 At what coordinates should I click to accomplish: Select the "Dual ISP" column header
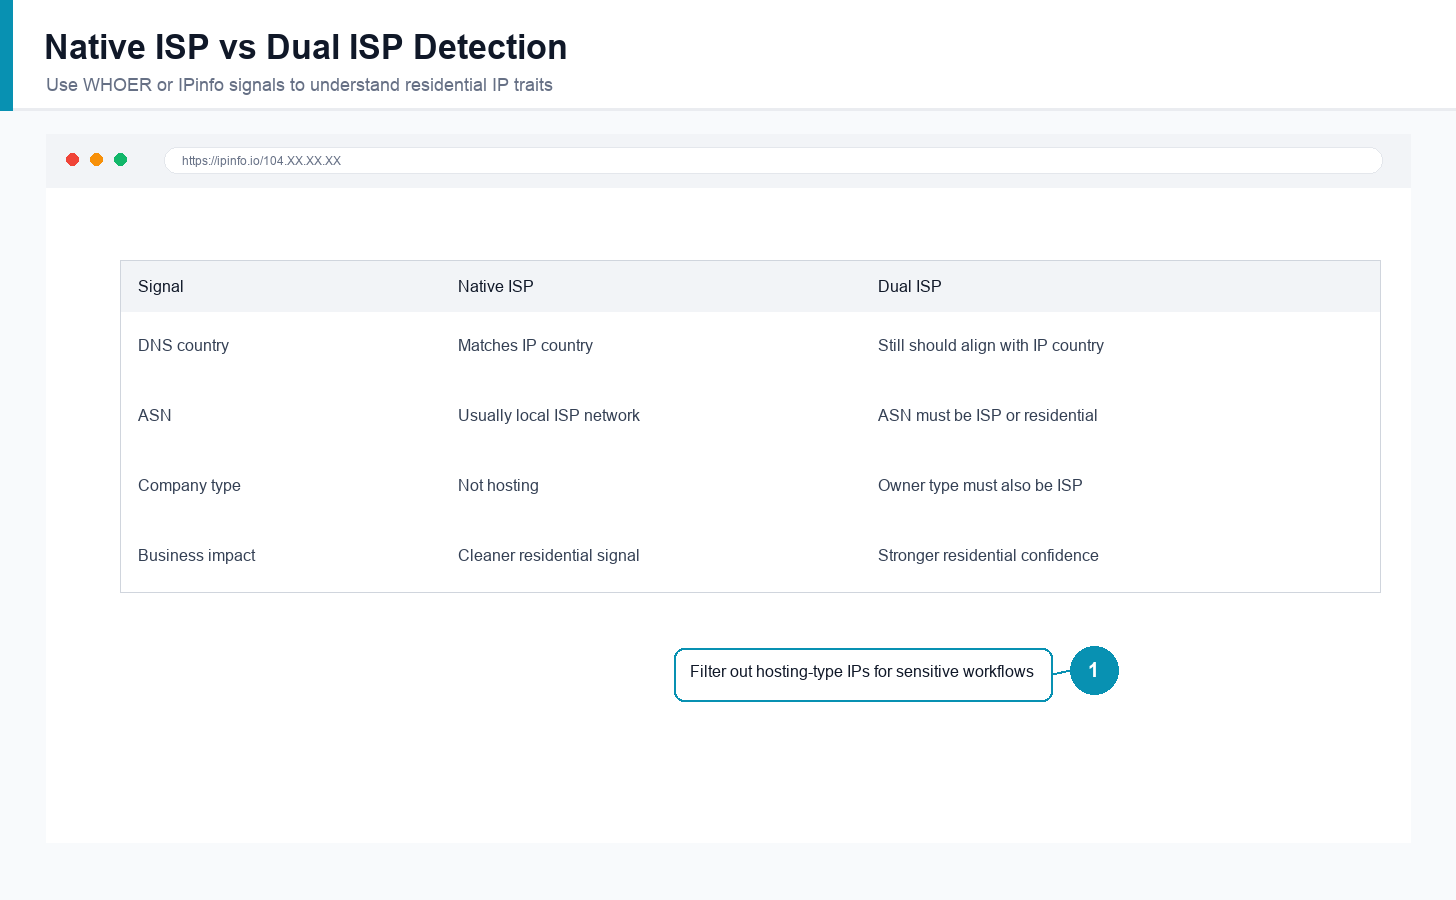pyautogui.click(x=910, y=286)
